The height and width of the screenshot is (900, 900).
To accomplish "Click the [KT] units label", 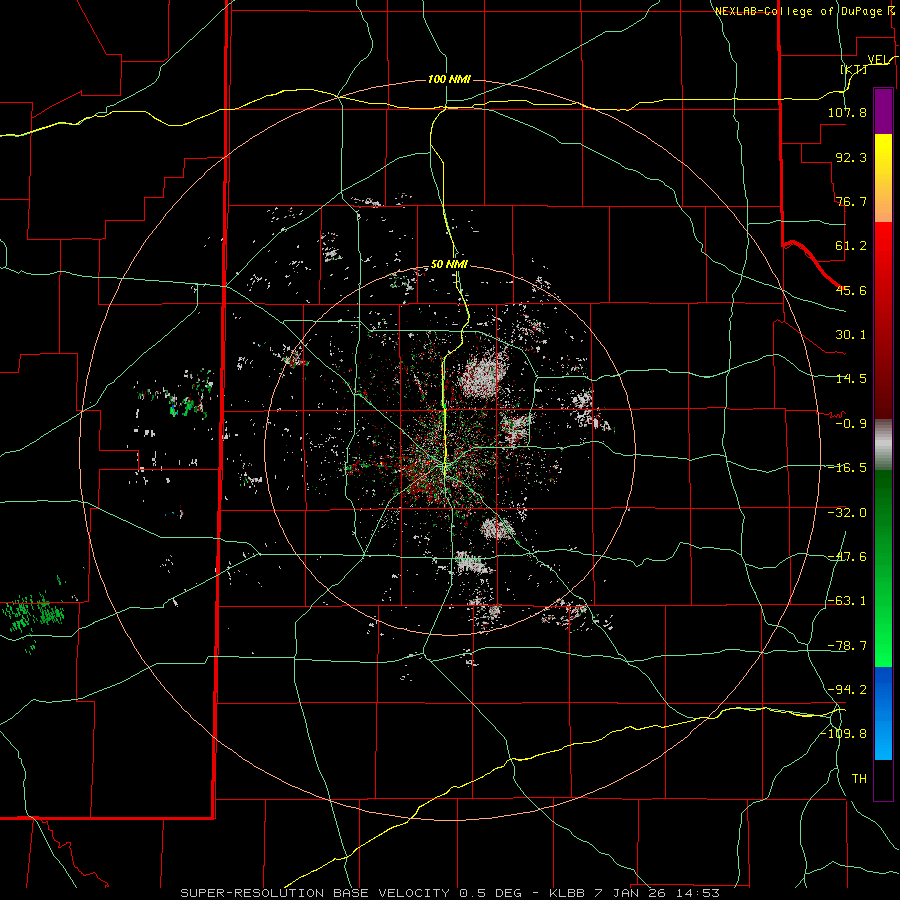I will pyautogui.click(x=854, y=69).
